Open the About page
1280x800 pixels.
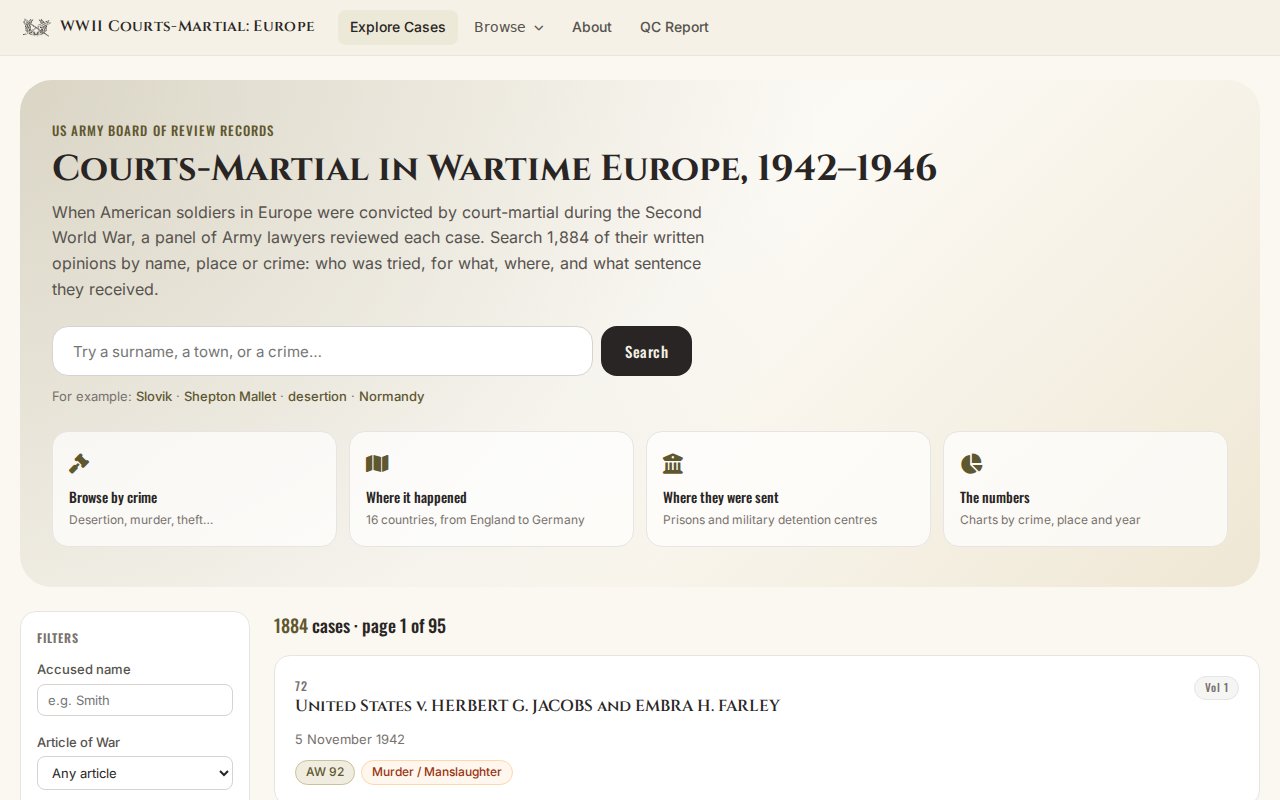point(592,27)
